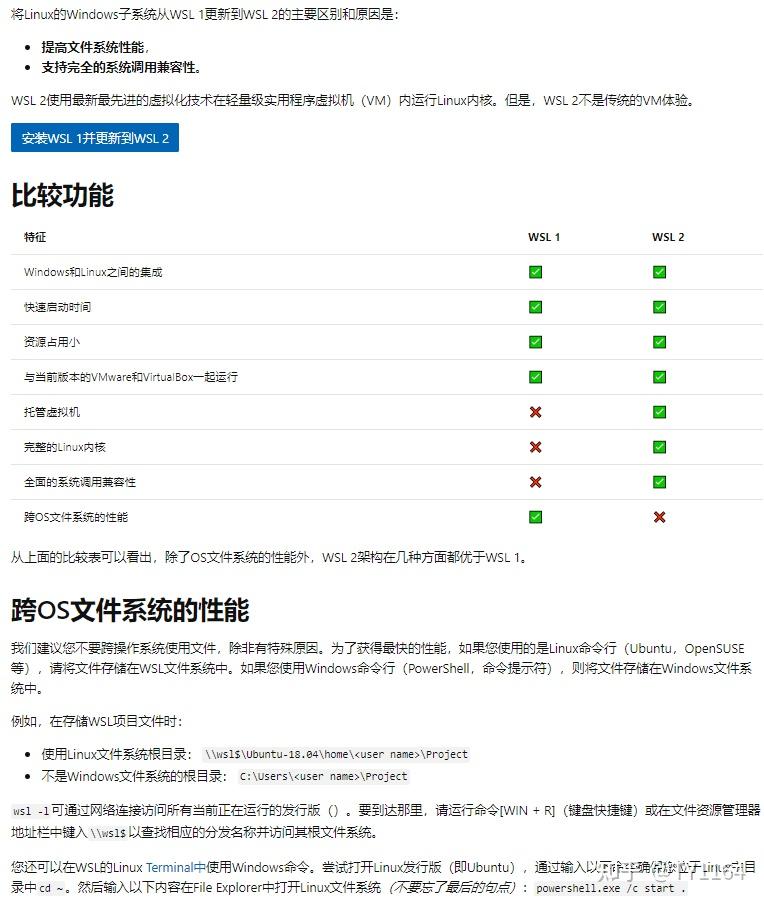Click WSL 1 checkmark in VMware和VirtualBox row

coord(535,377)
